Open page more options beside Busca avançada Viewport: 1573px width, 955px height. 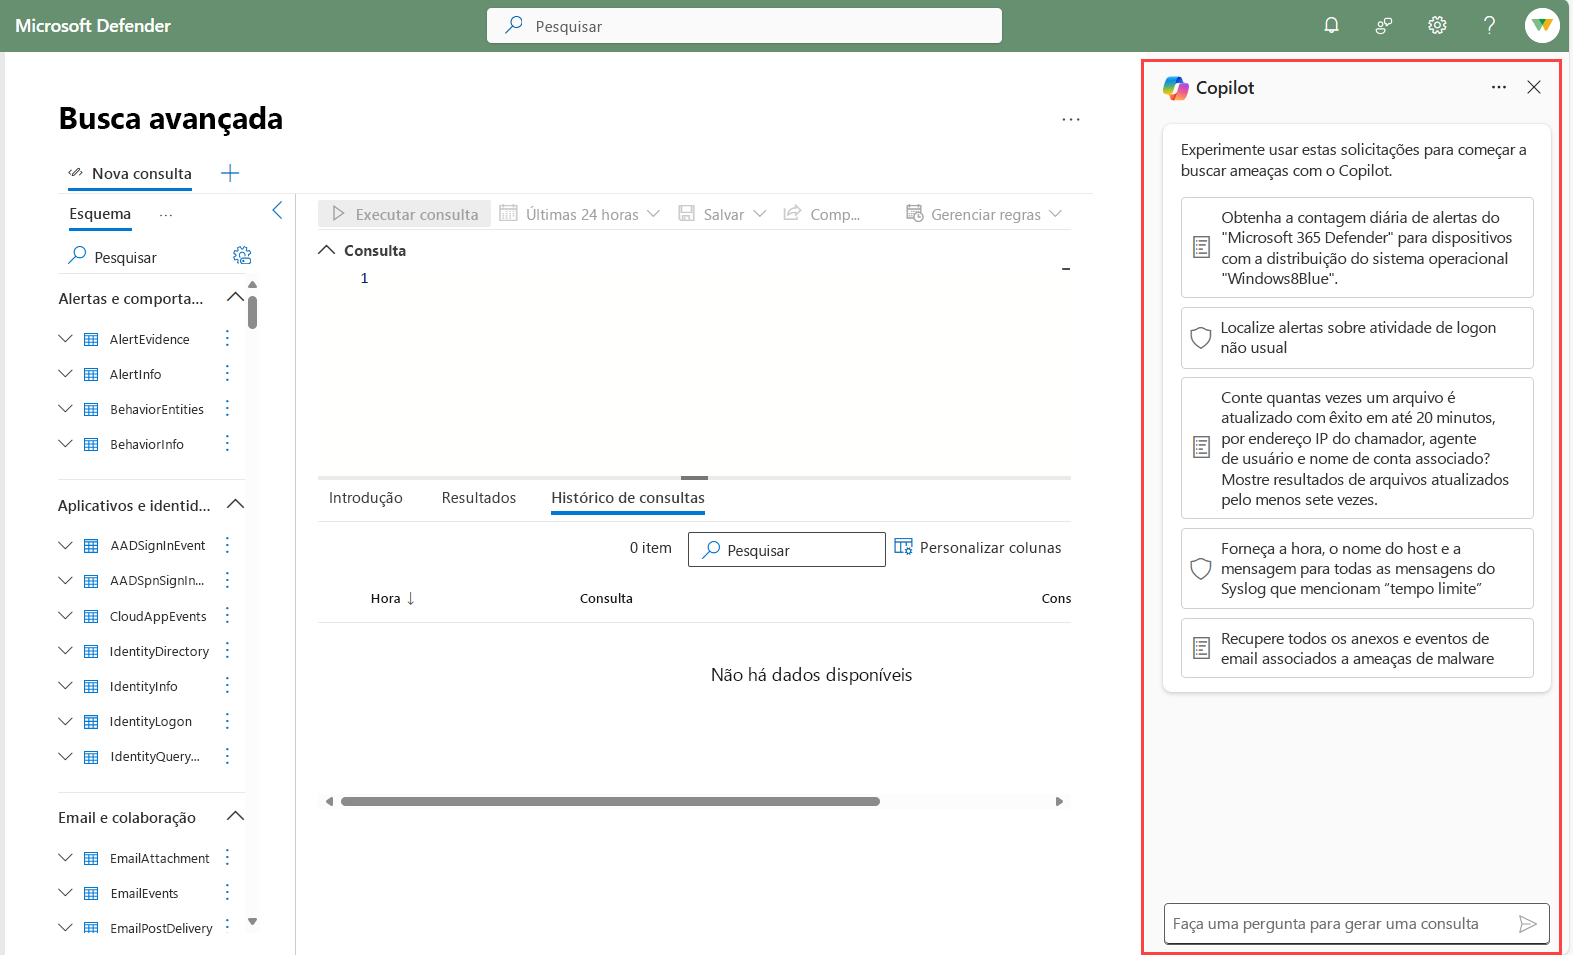1071,119
